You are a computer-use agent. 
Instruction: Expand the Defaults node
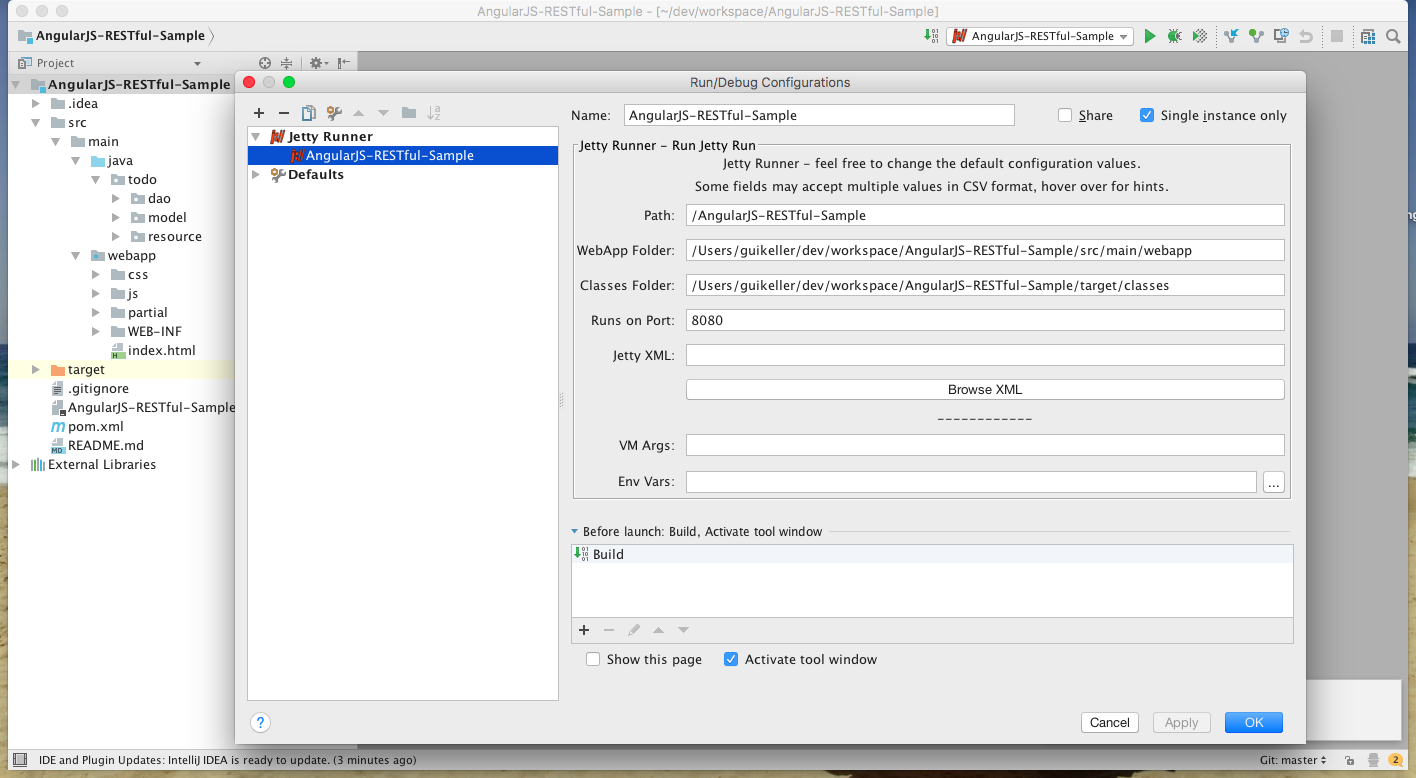(x=256, y=174)
